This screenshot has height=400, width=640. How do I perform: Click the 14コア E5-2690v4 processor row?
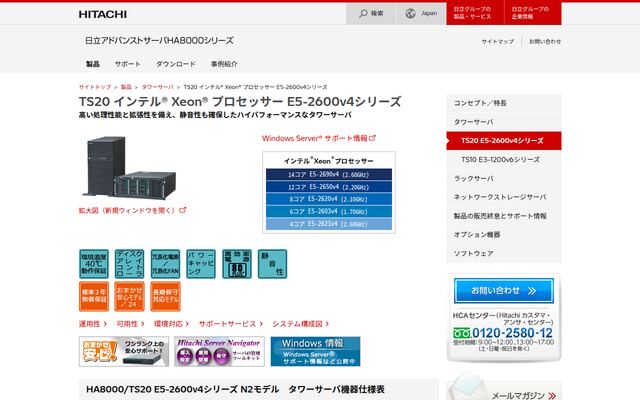[329, 174]
